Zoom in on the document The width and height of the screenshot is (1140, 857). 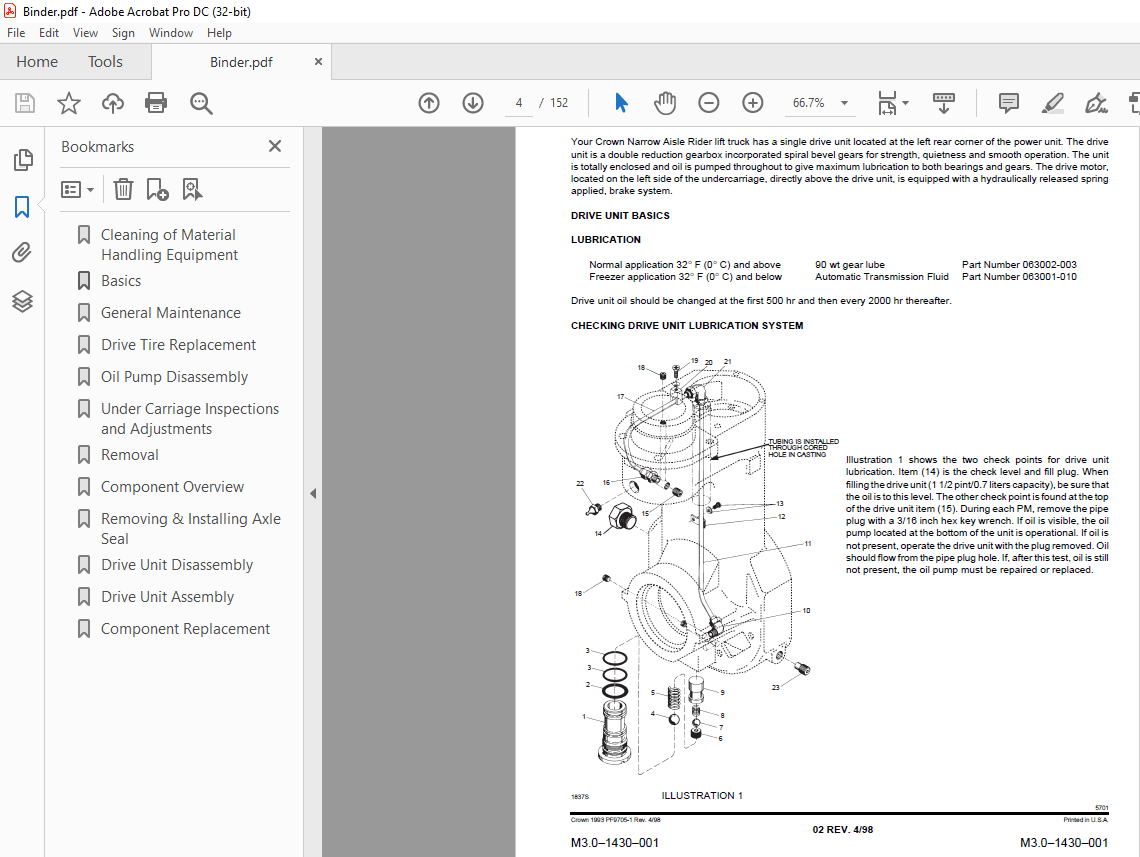(x=751, y=102)
